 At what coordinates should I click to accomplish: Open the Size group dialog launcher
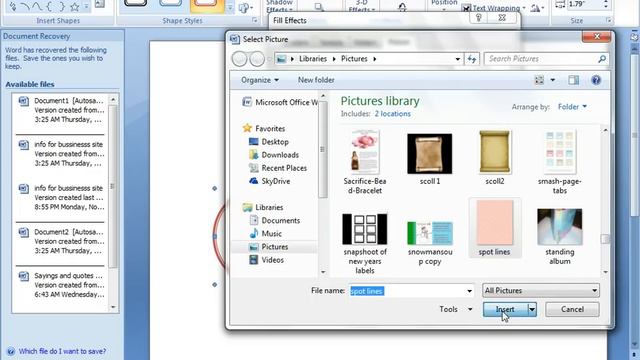click(x=609, y=20)
